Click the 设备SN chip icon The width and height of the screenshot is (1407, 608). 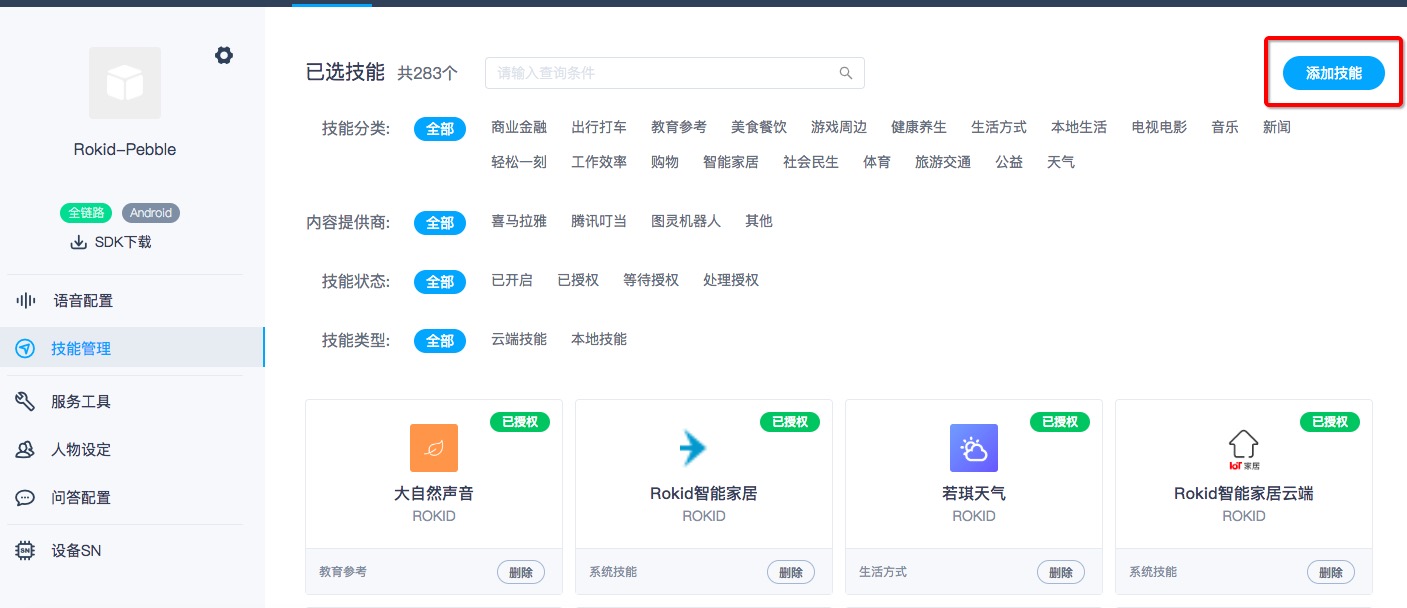click(25, 551)
